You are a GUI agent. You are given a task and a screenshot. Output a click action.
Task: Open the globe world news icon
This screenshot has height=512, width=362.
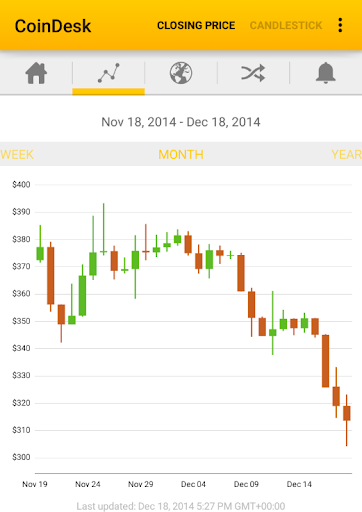181,73
